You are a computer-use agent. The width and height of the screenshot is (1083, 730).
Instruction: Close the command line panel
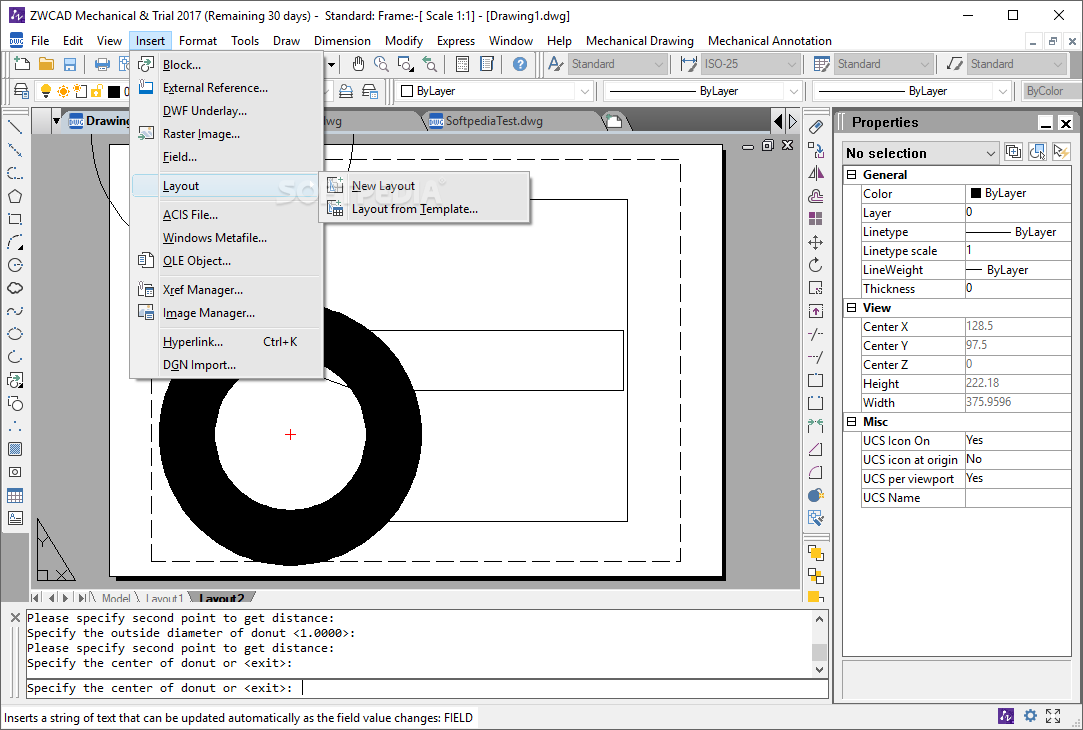pyautogui.click(x=15, y=617)
